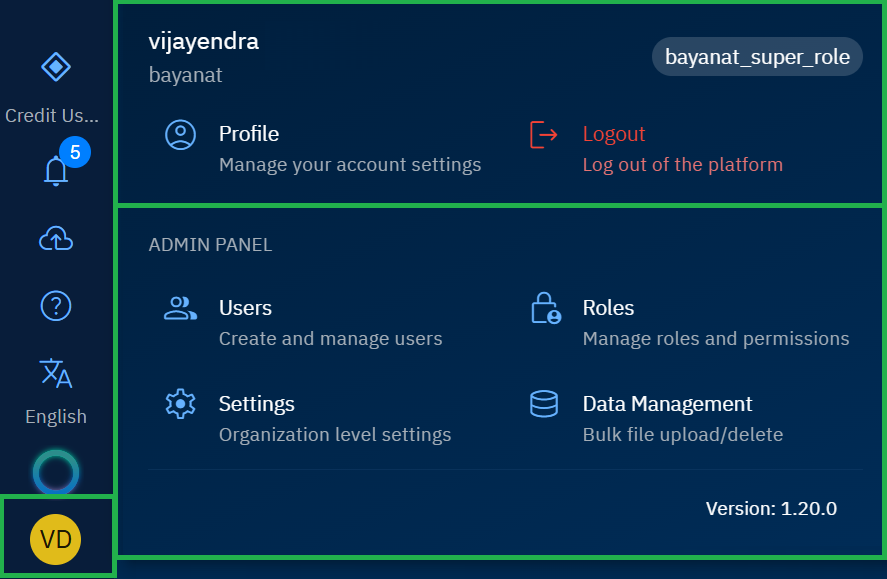The height and width of the screenshot is (579, 887).
Task: Click the bayanat_super_role badge
Action: click(x=757, y=56)
